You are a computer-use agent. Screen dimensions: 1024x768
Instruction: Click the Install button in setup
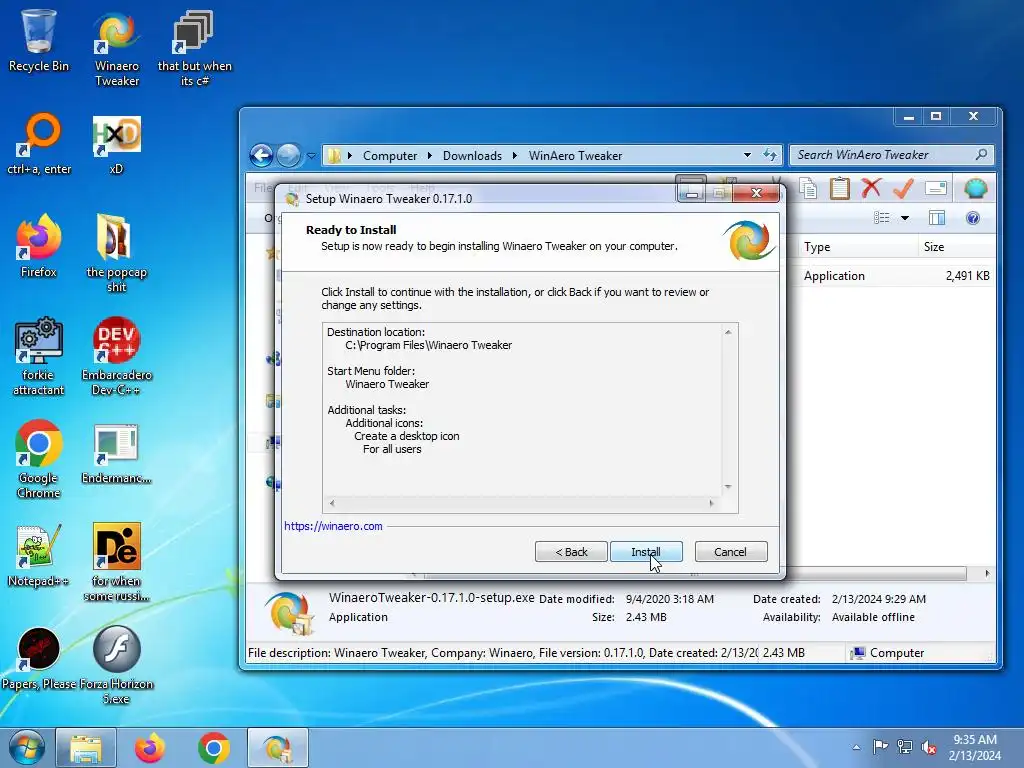coord(646,552)
